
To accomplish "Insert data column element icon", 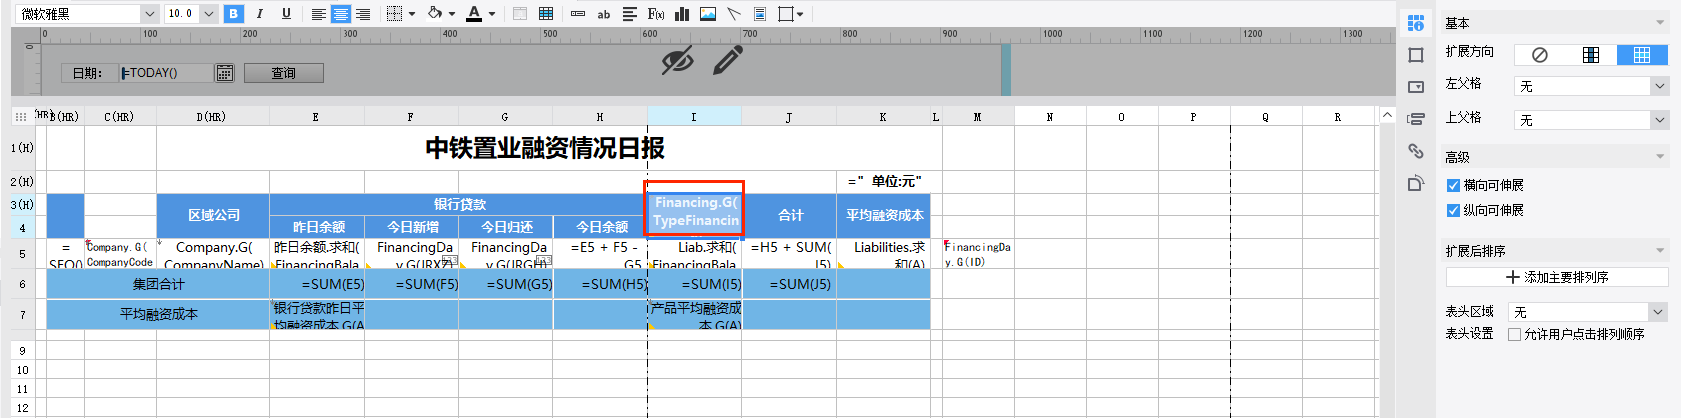I will 578,14.
